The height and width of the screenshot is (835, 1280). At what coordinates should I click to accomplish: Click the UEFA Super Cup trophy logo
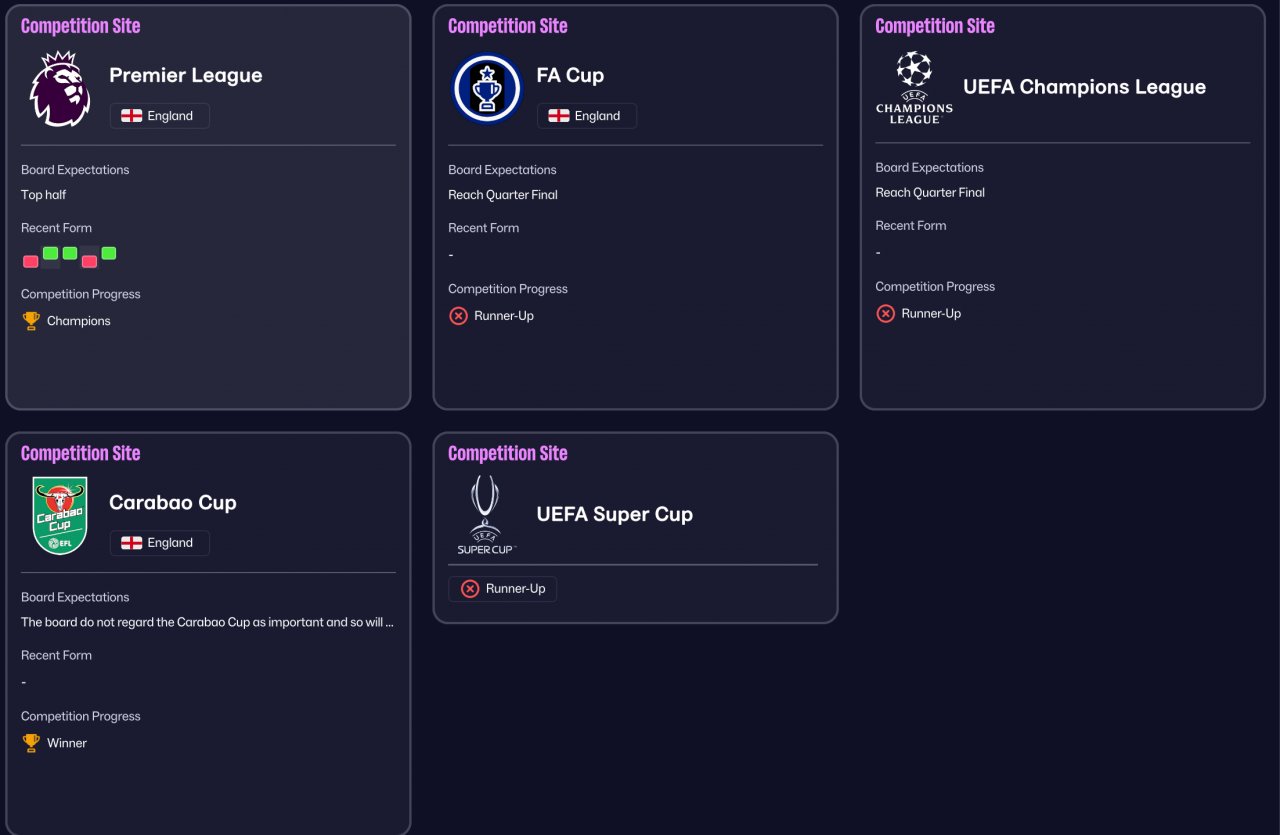[x=486, y=514]
